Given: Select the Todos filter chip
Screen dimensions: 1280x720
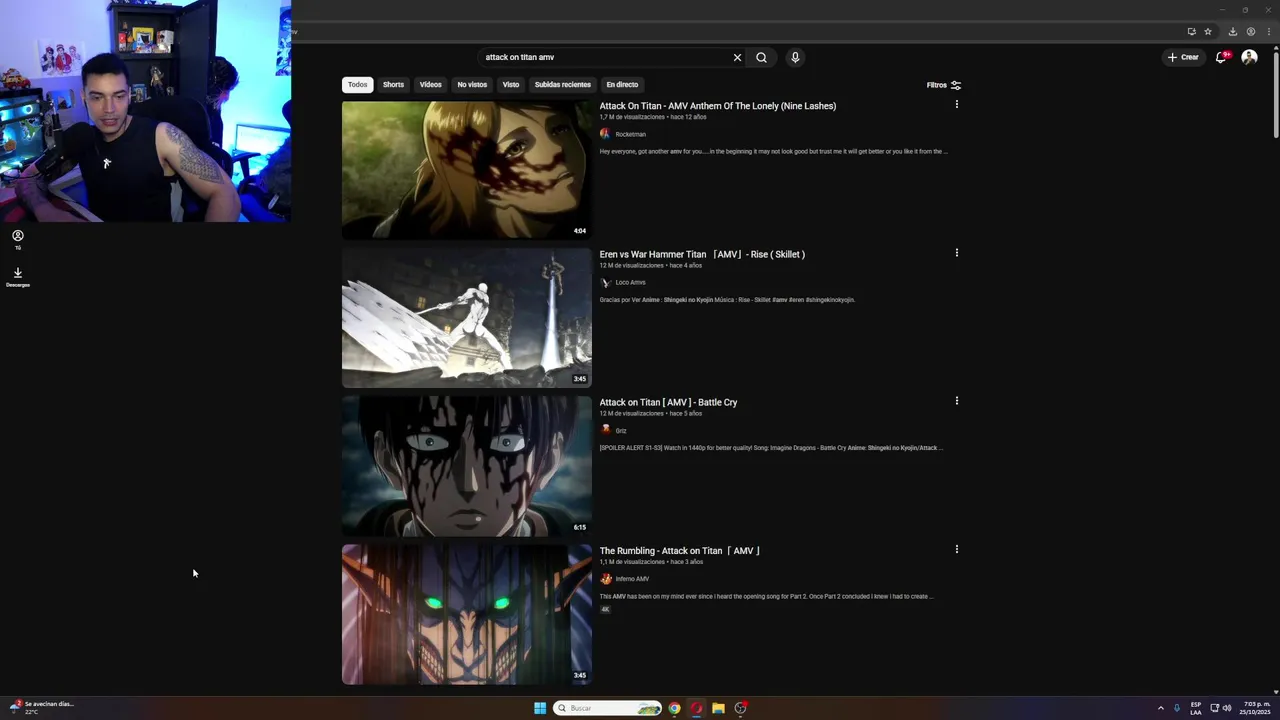Looking at the screenshot, I should pos(357,85).
